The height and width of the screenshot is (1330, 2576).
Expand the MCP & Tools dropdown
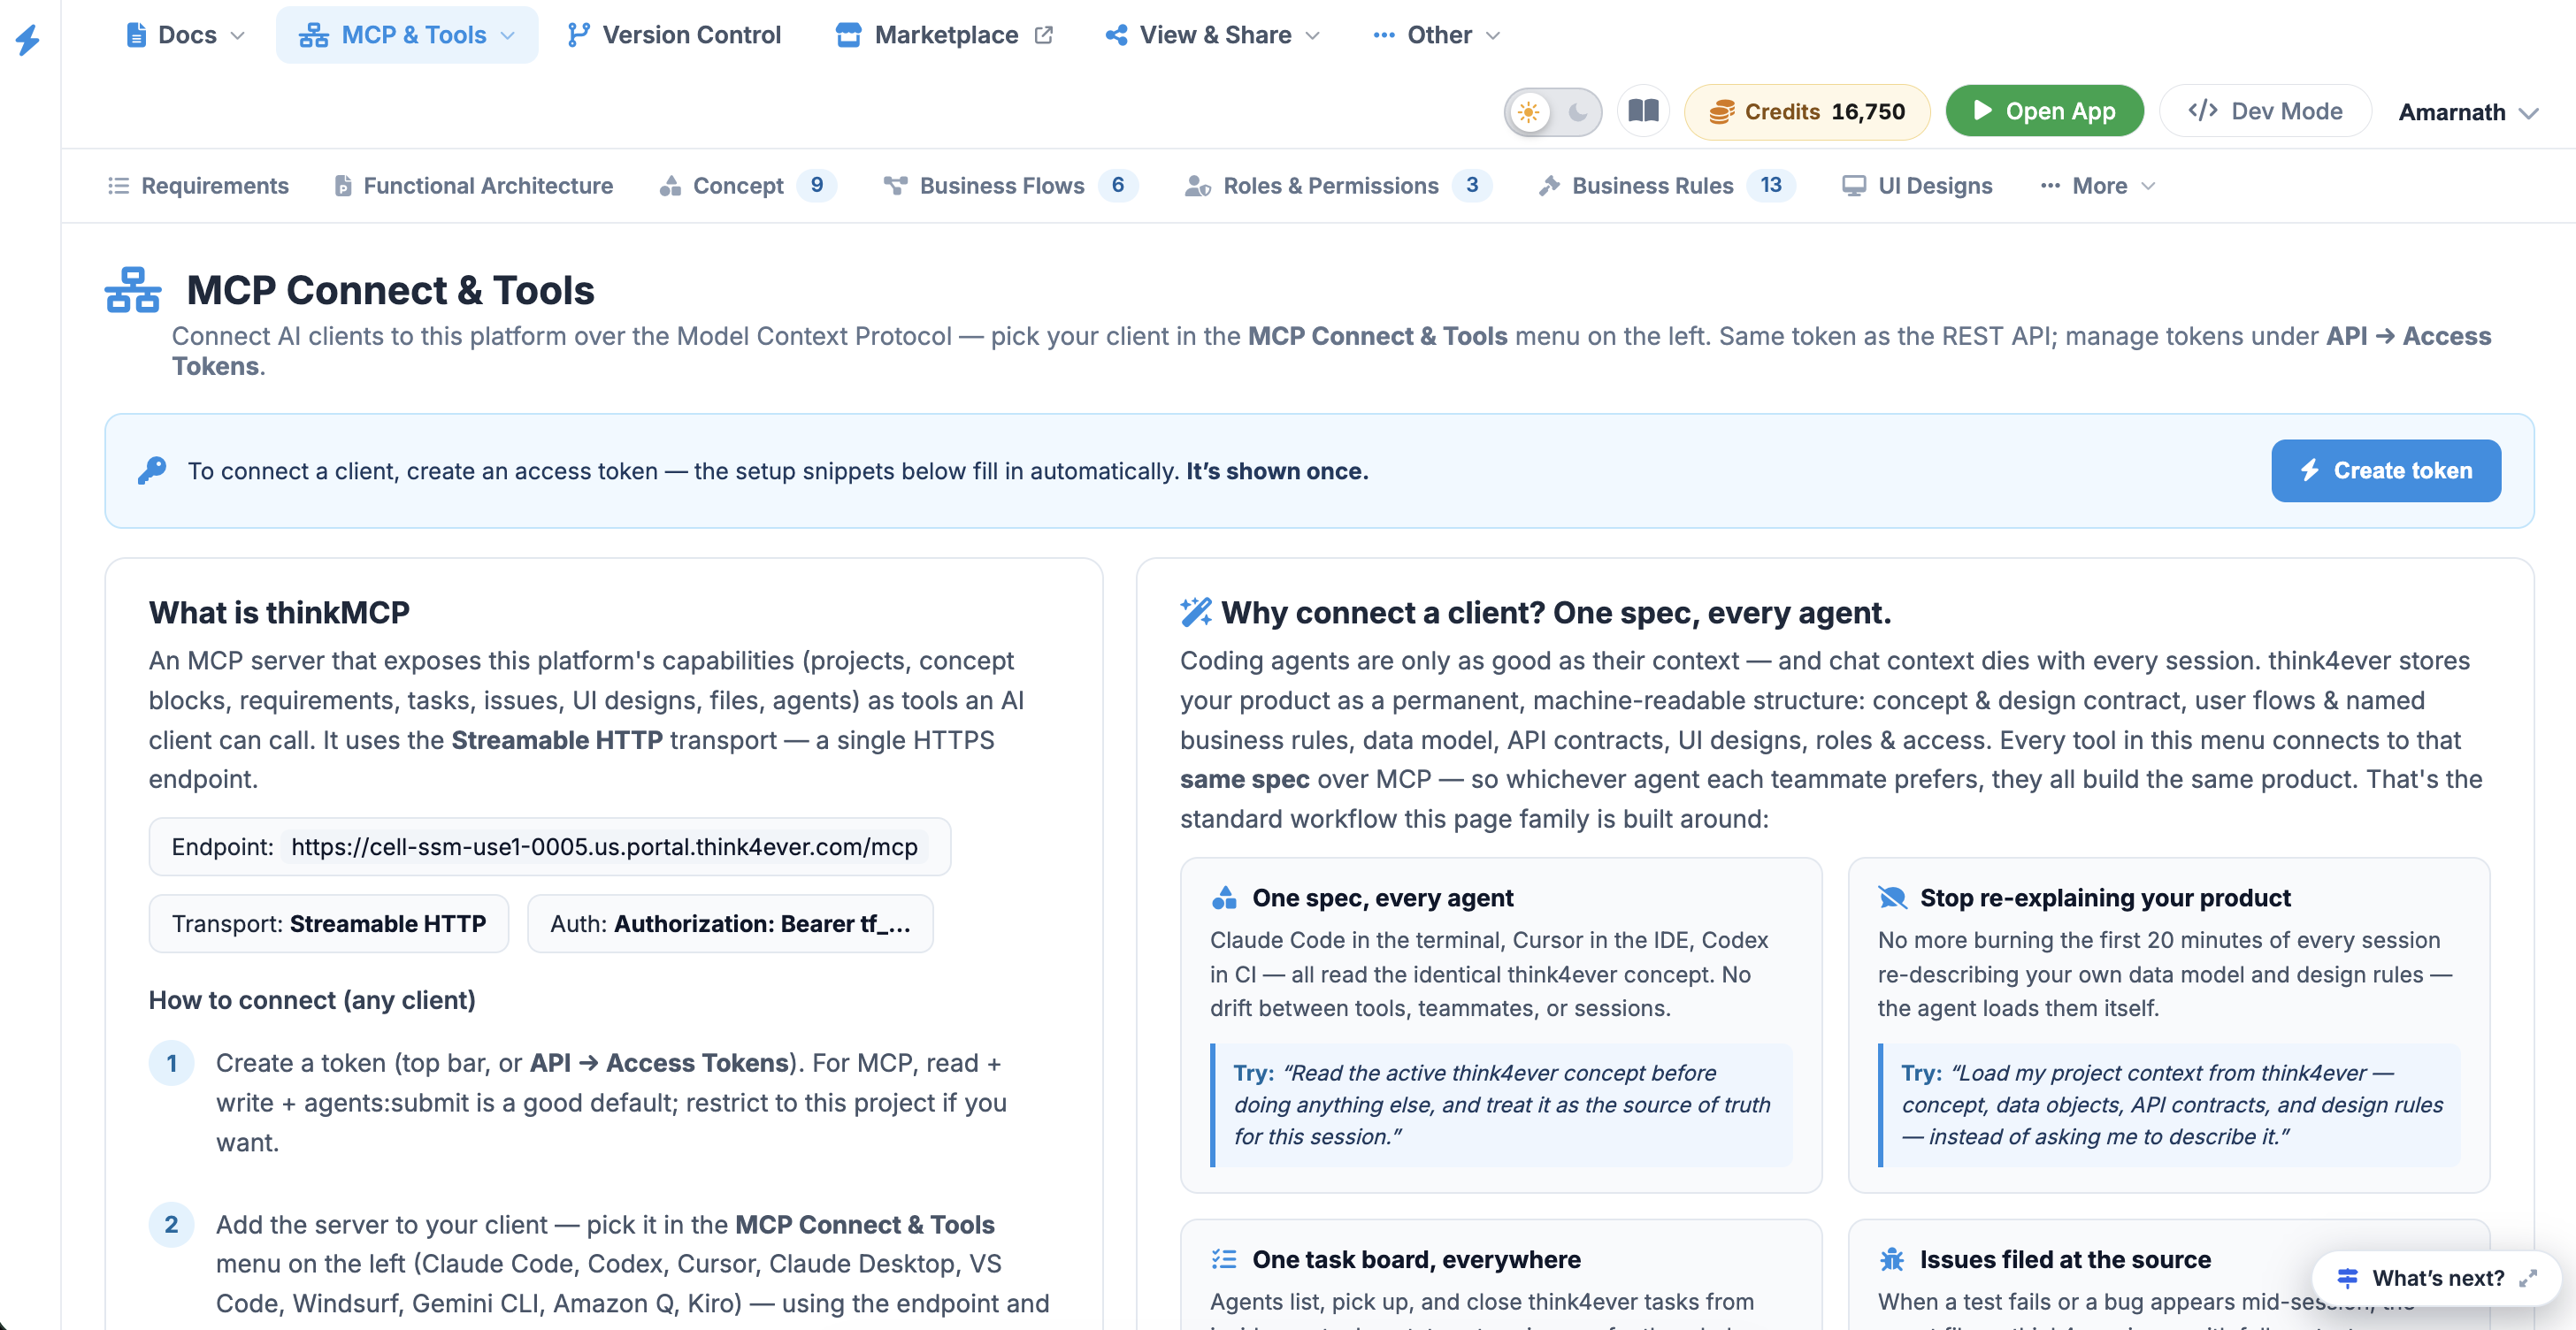(407, 35)
